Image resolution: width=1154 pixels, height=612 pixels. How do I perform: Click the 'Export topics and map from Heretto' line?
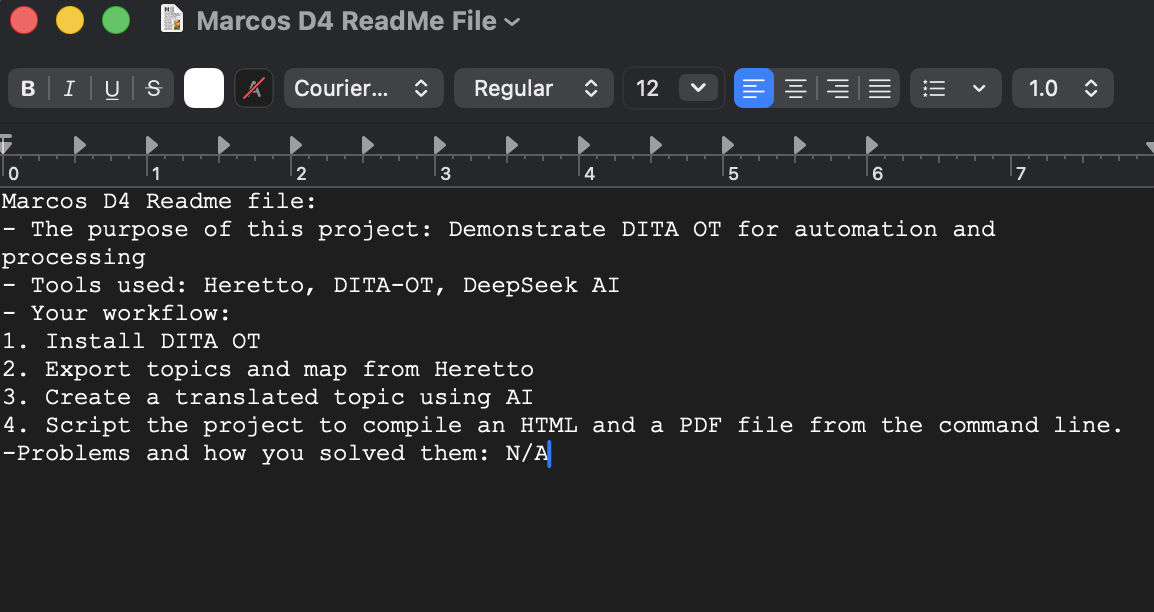(x=268, y=369)
